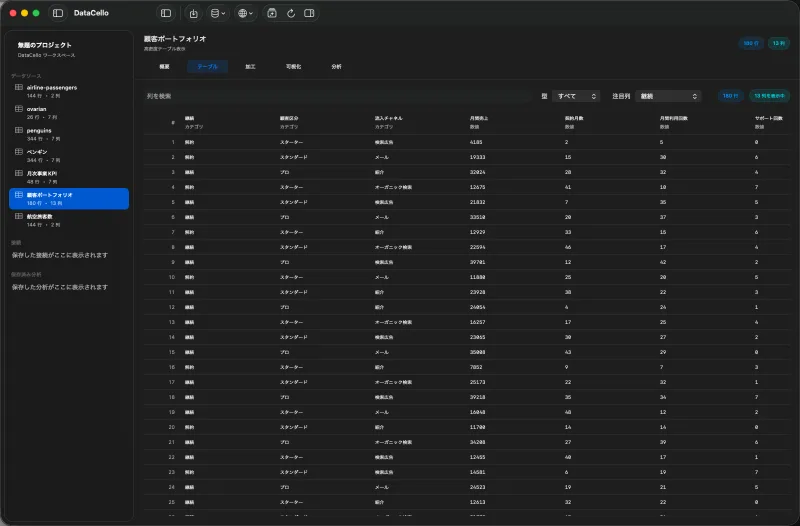This screenshot has width=800, height=526.
Task: Click table icon beside penguins dataset
Action: pos(19,130)
